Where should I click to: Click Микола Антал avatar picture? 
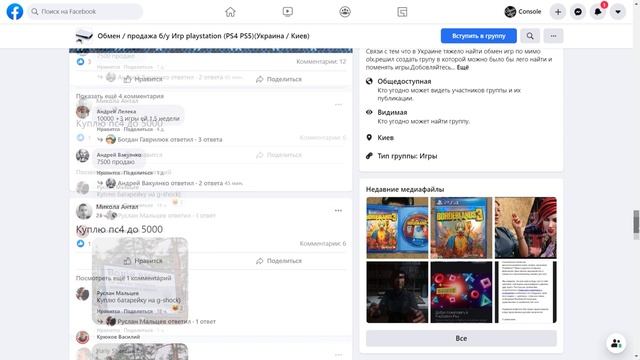(84, 211)
